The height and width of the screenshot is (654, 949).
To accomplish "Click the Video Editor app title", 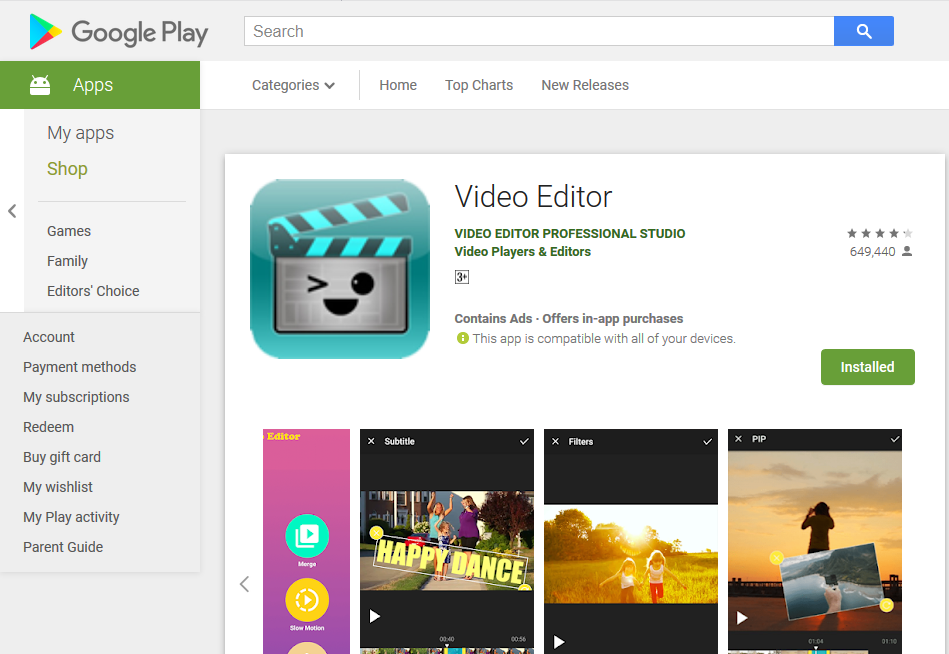I will click(x=533, y=197).
